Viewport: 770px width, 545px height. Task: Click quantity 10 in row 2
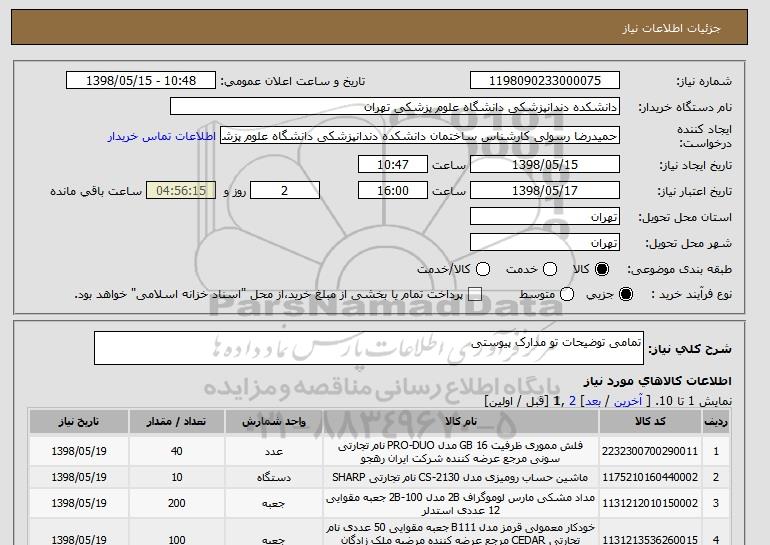[177, 477]
